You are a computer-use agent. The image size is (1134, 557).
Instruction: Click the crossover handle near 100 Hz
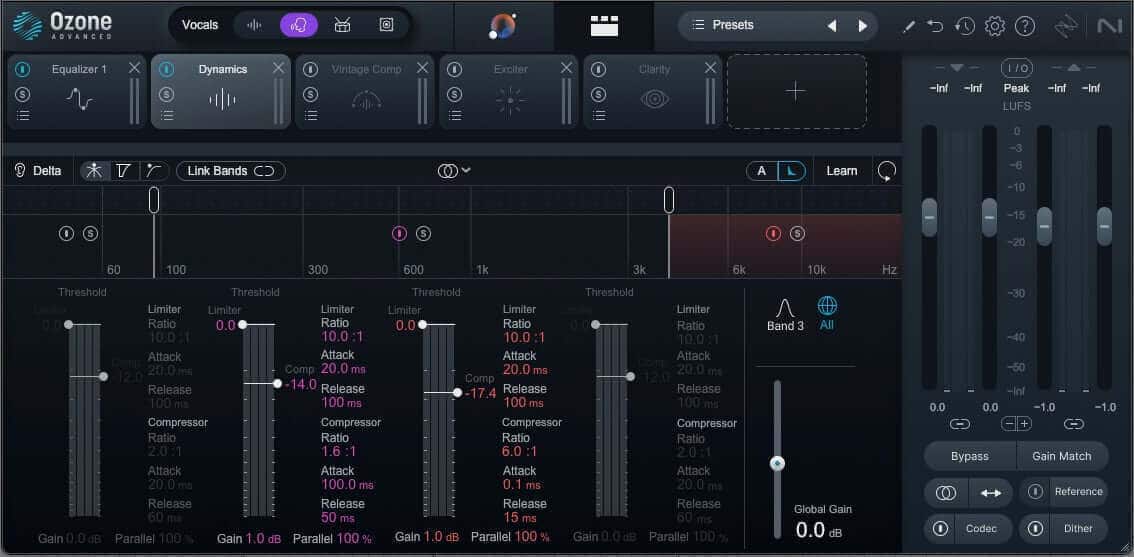point(154,200)
